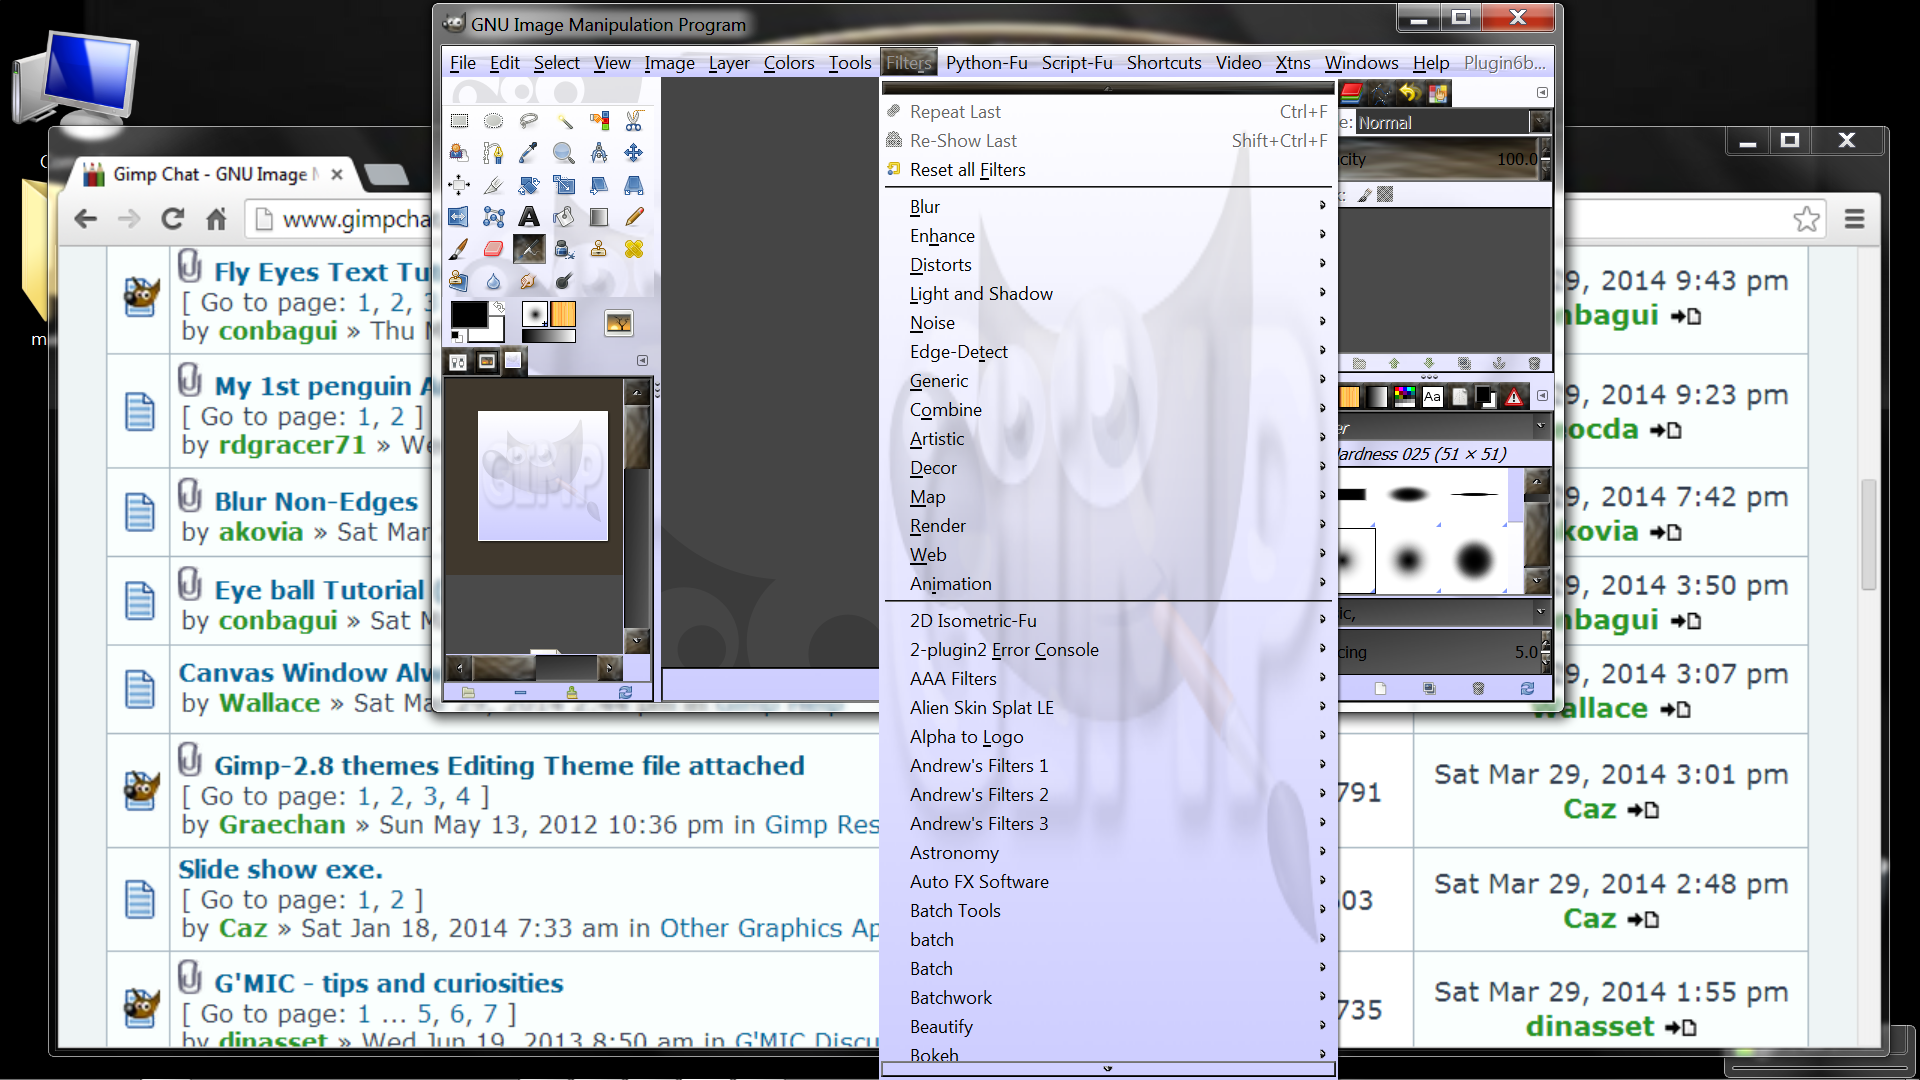Screen dimensions: 1920x1080
Task: Reset to default black and white colors
Action: (456, 337)
